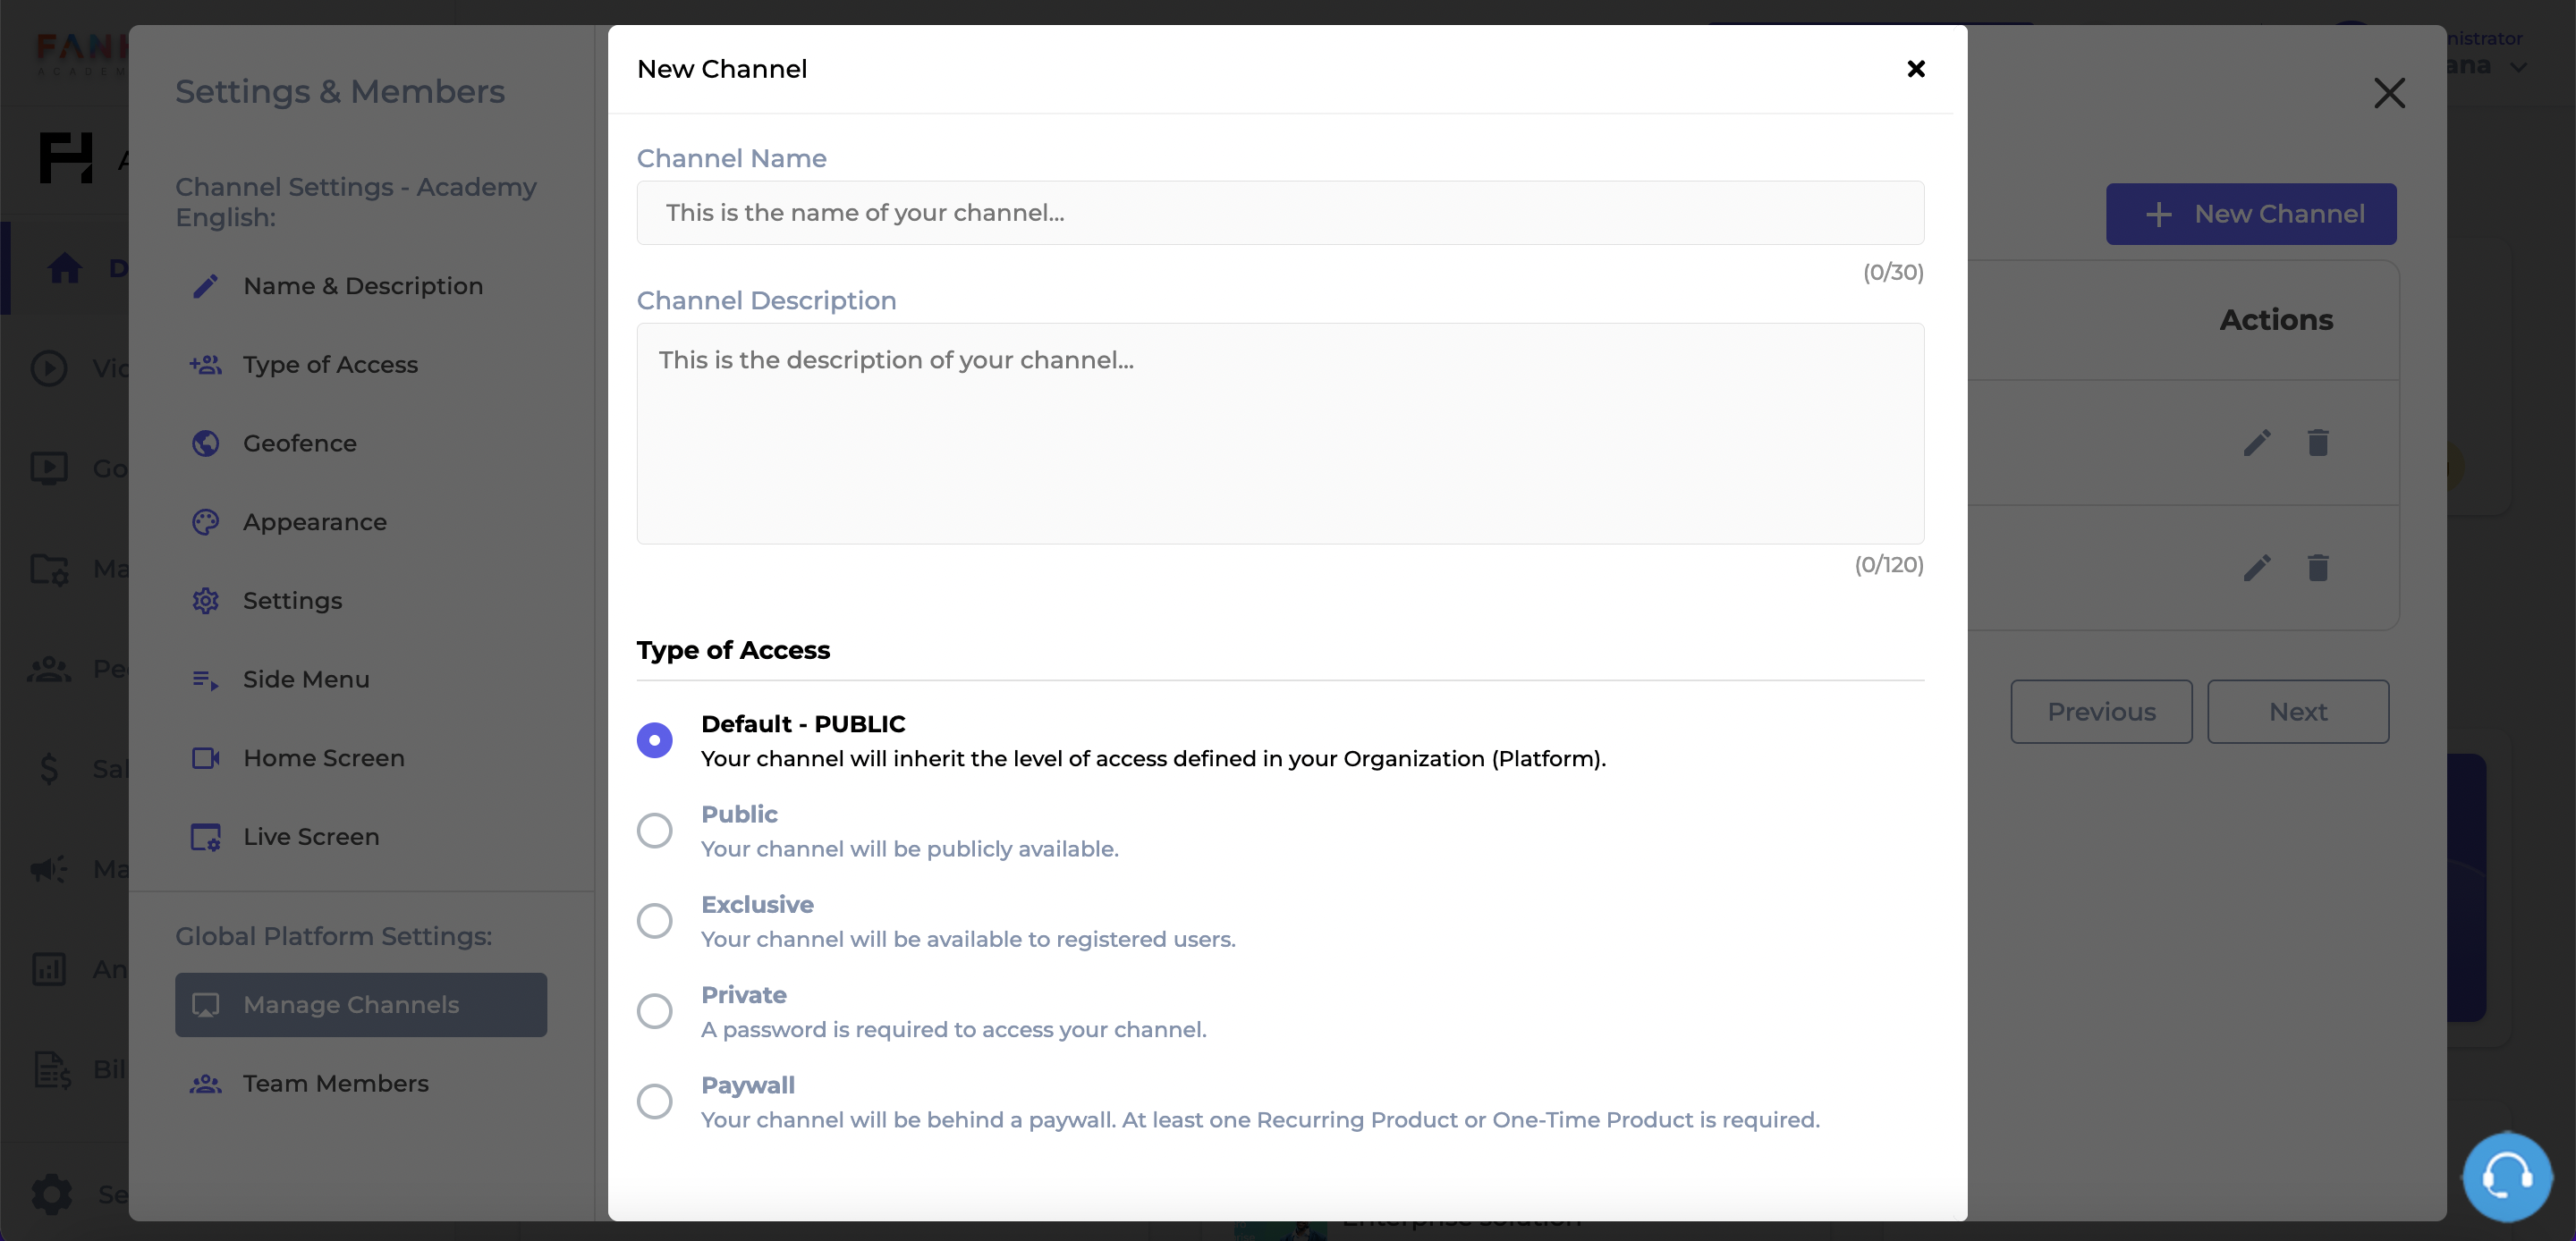Click the live screen play icon in left navigation
This screenshot has width=2576, height=1241.
[49, 468]
